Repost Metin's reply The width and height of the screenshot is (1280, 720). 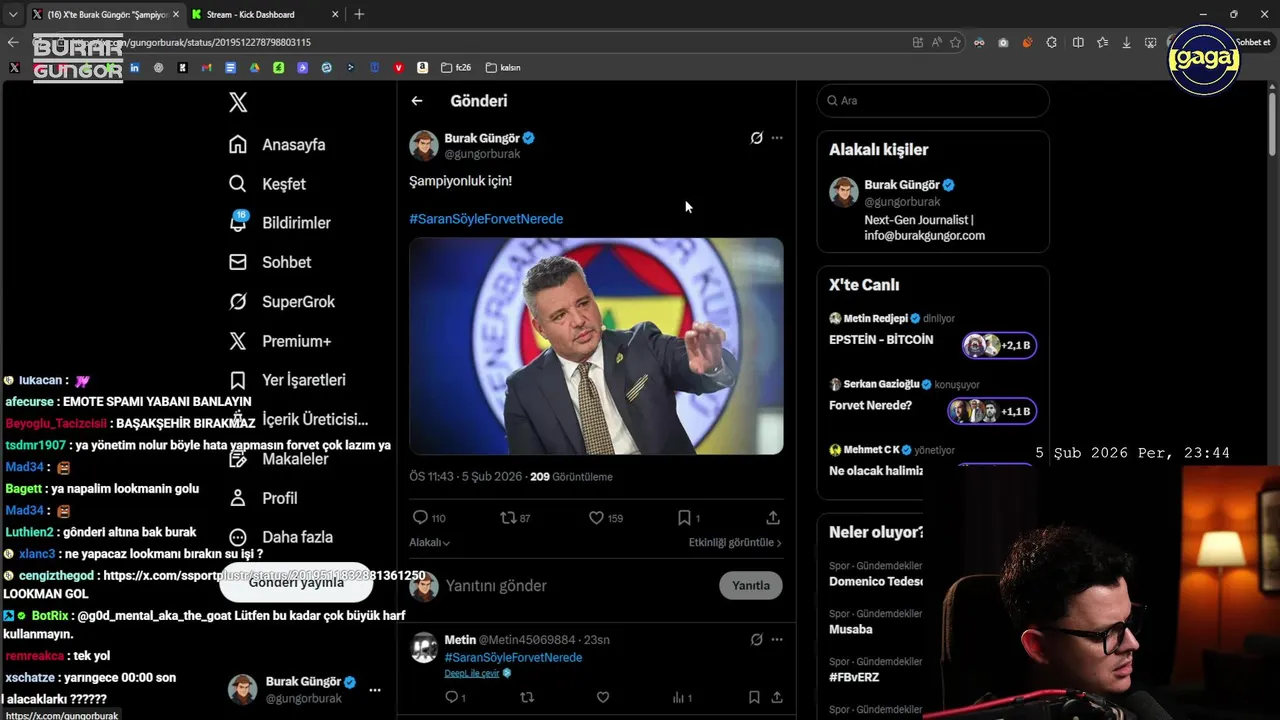(527, 697)
